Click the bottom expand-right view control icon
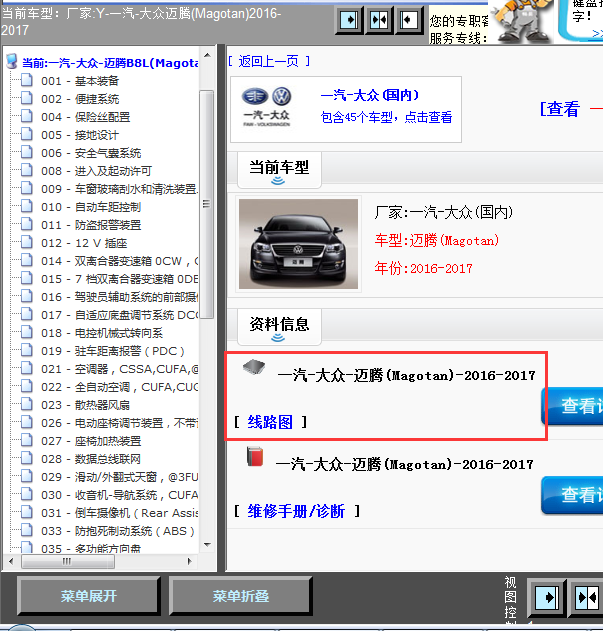This screenshot has height=631, width=603. coord(547,597)
